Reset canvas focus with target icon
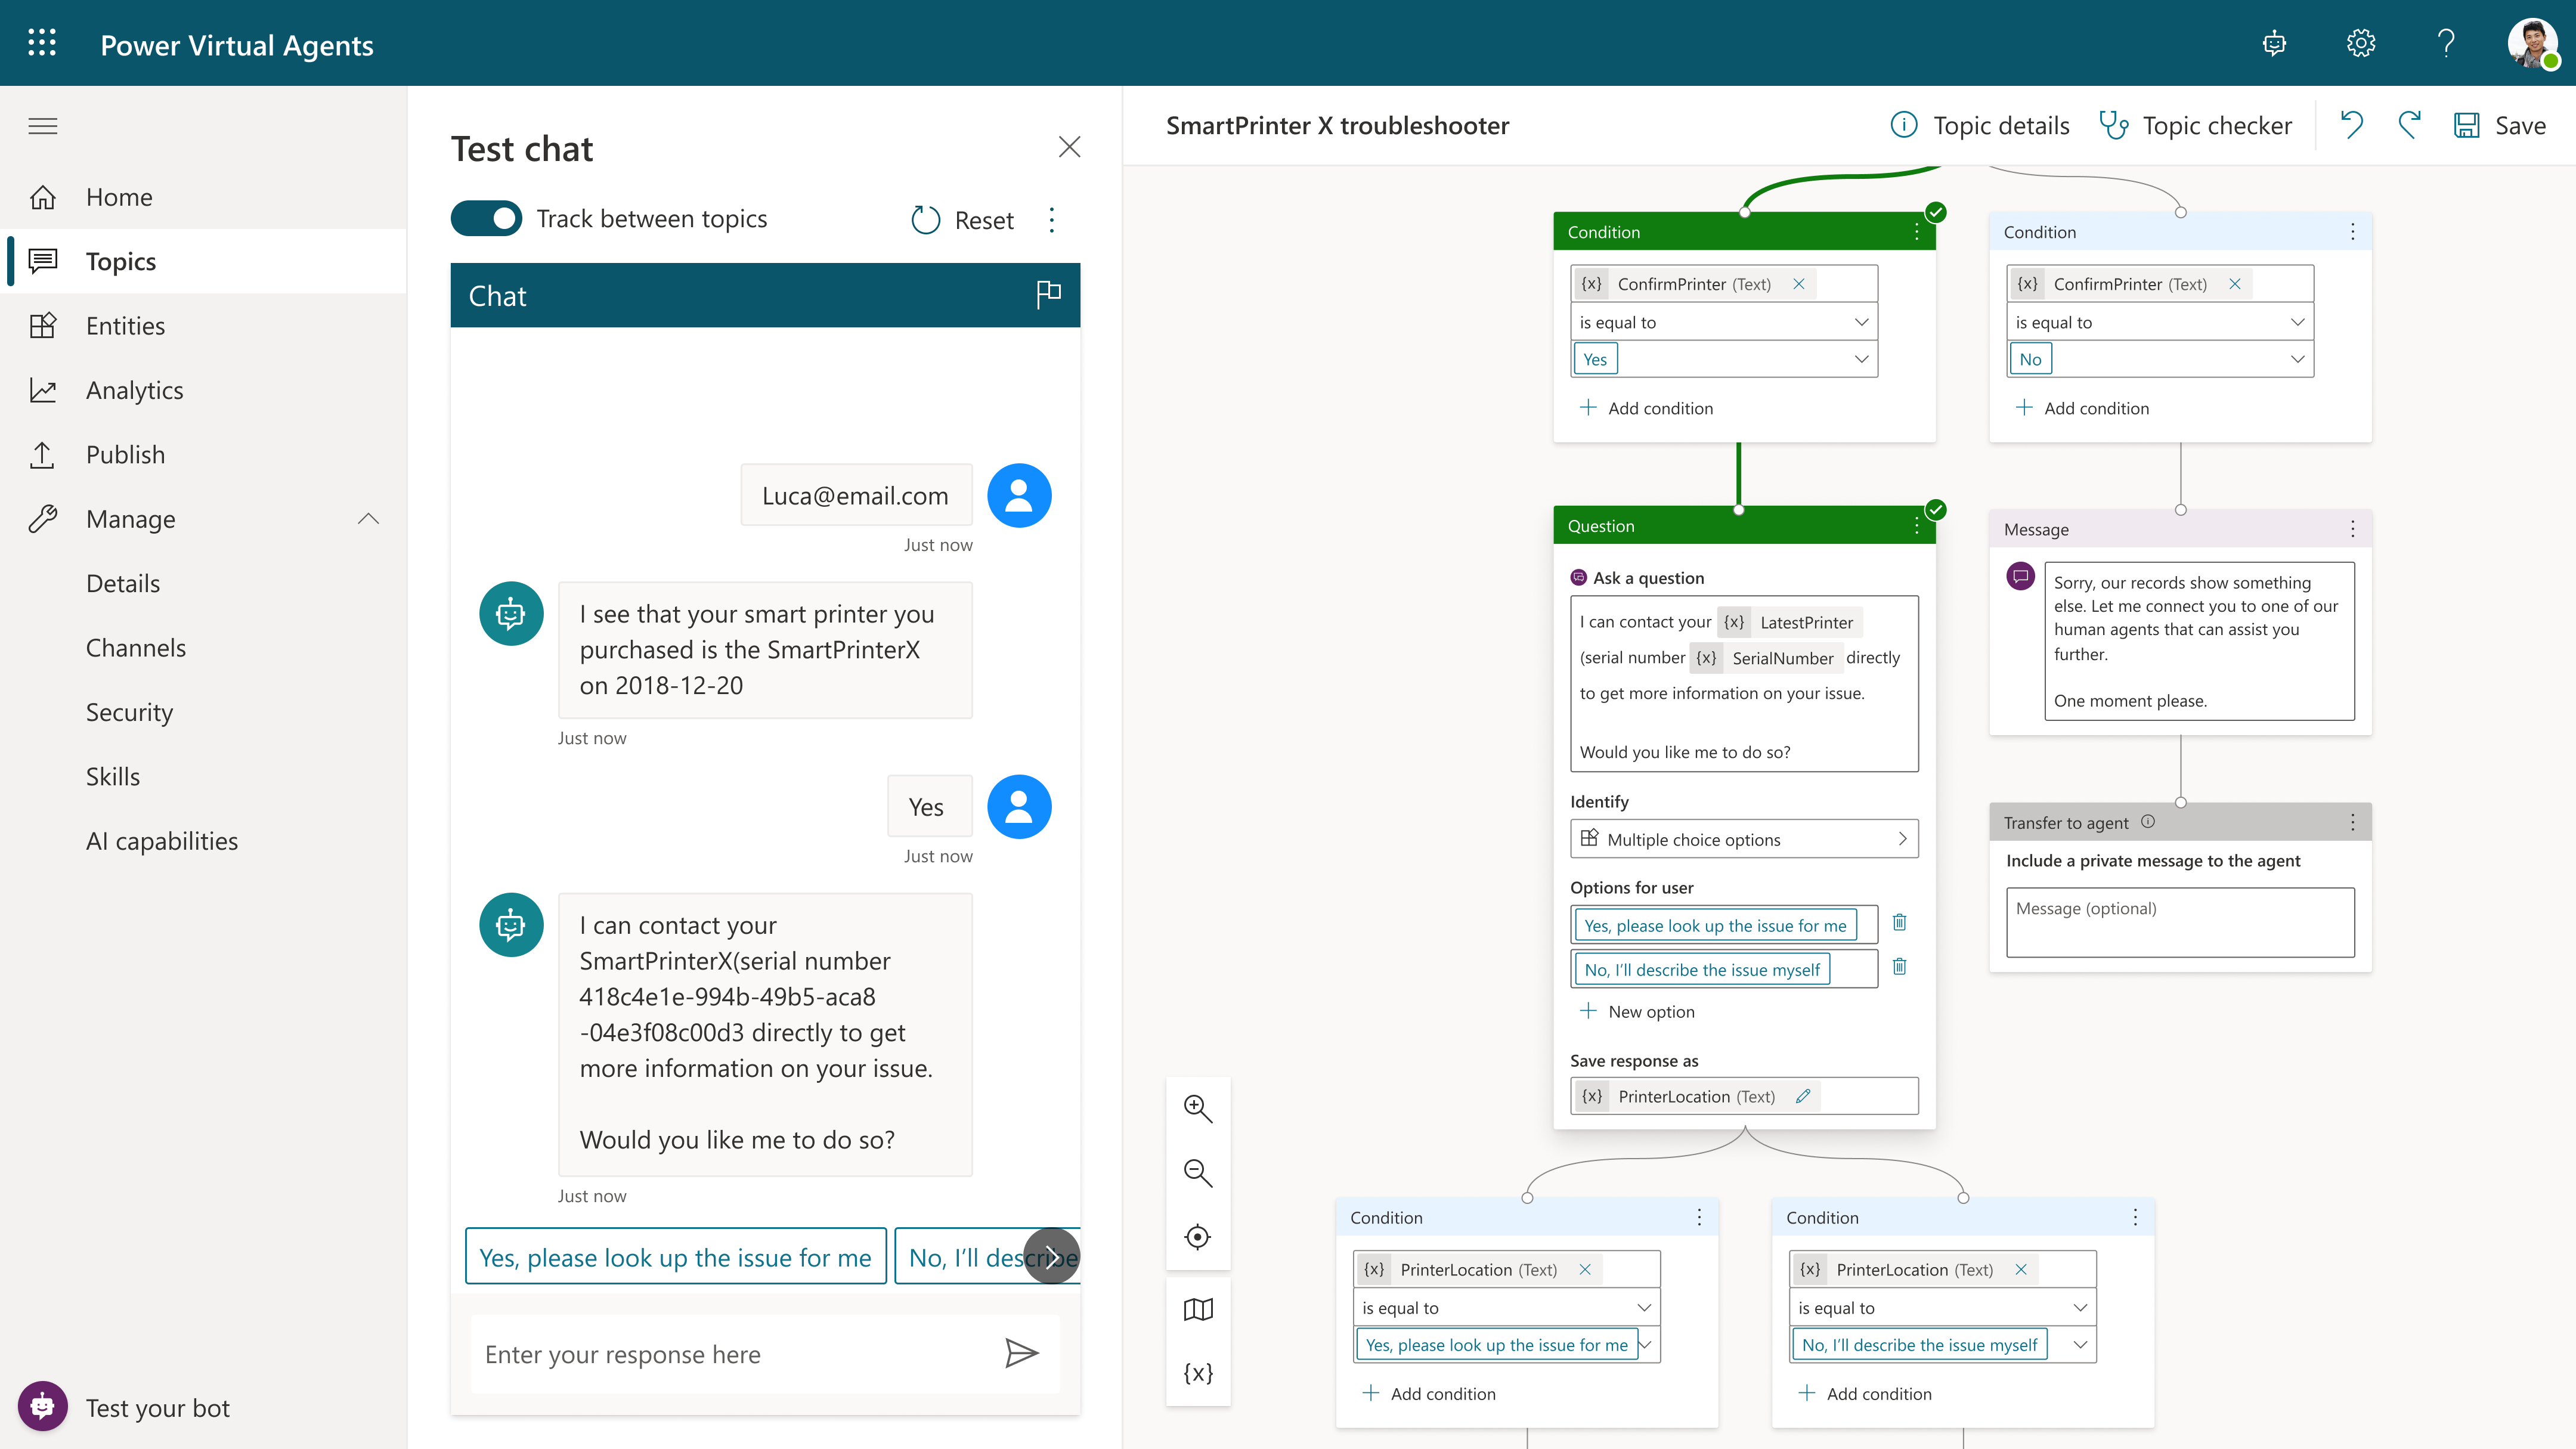Viewport: 2576px width, 1449px height. click(x=1197, y=1237)
